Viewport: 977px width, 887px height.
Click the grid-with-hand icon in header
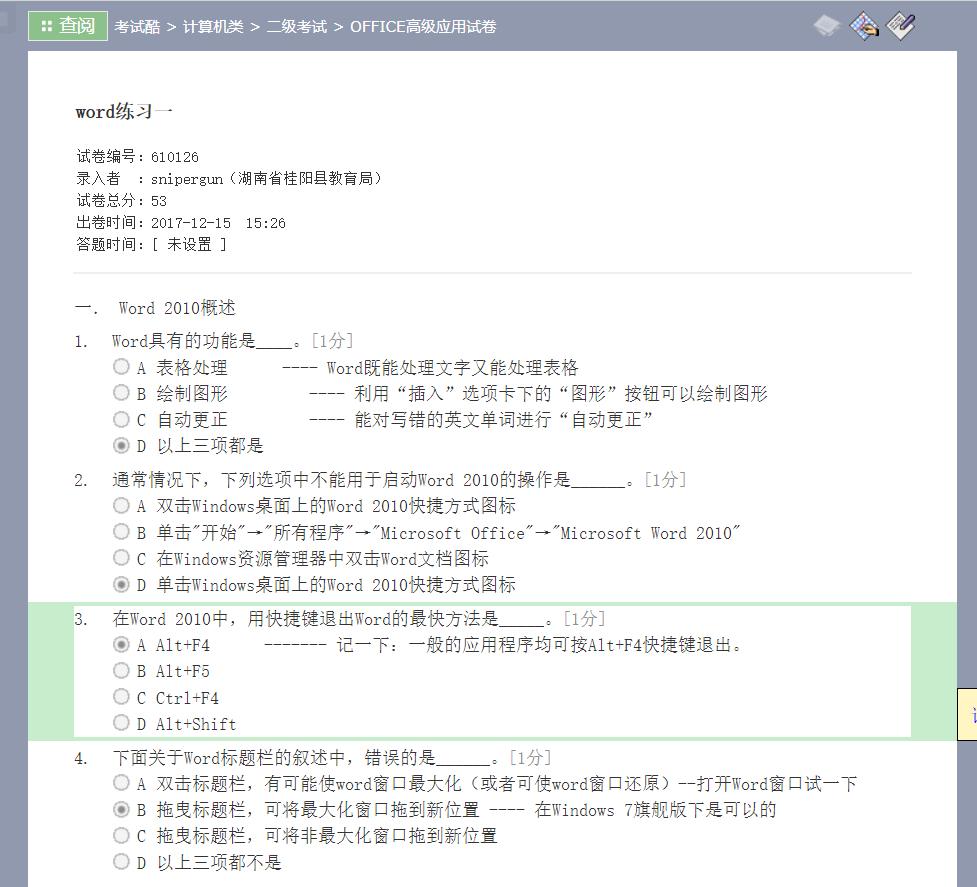(x=864, y=26)
